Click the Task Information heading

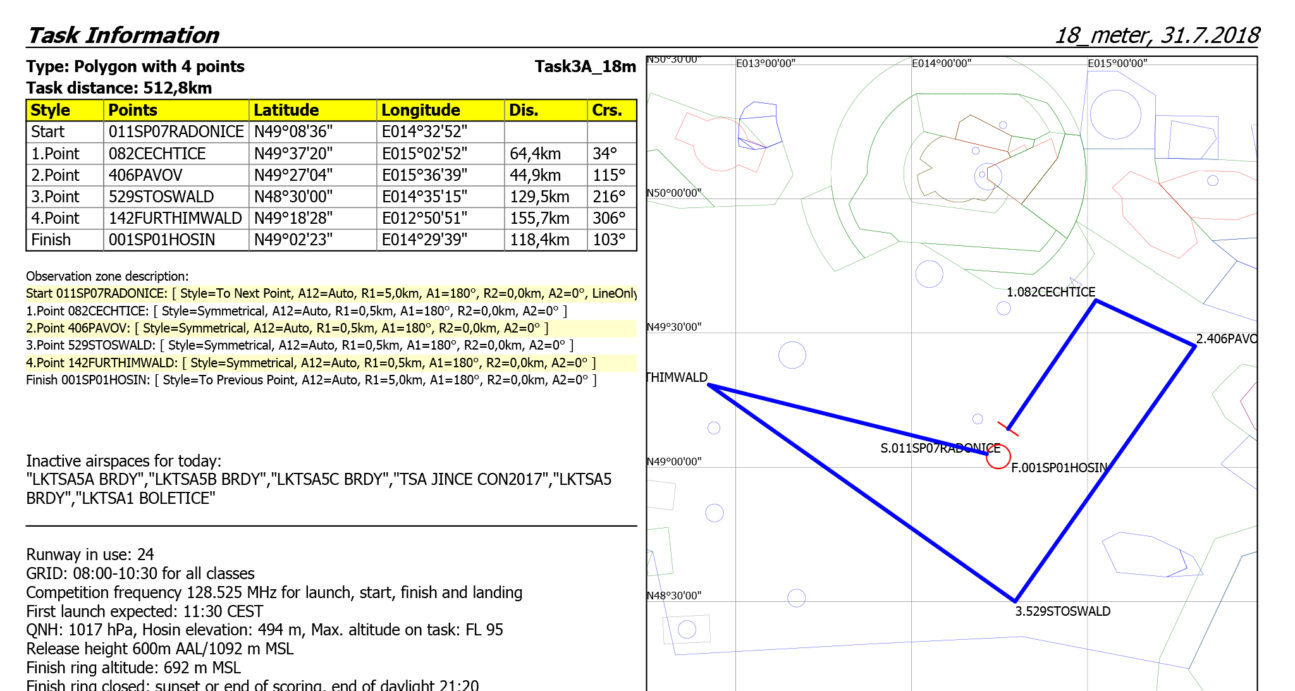[123, 35]
